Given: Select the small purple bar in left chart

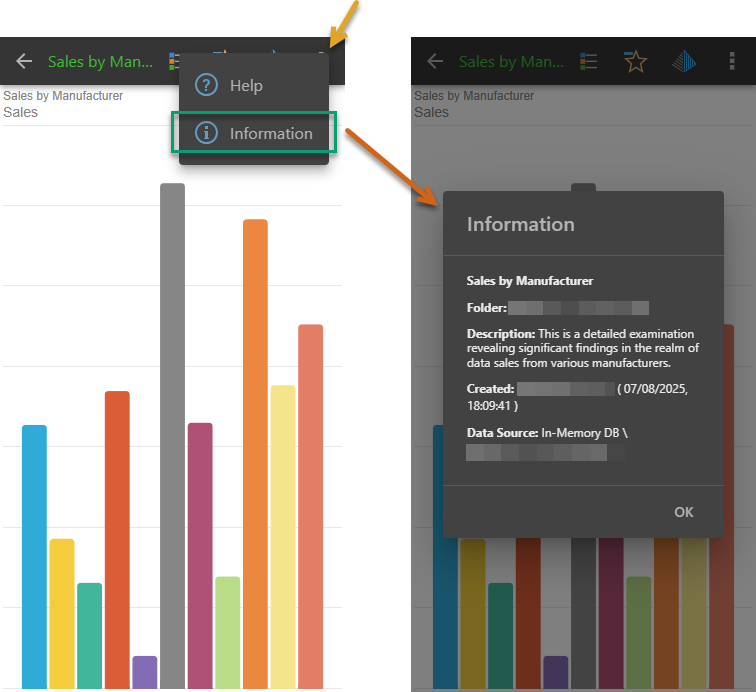Looking at the screenshot, I should [145, 672].
